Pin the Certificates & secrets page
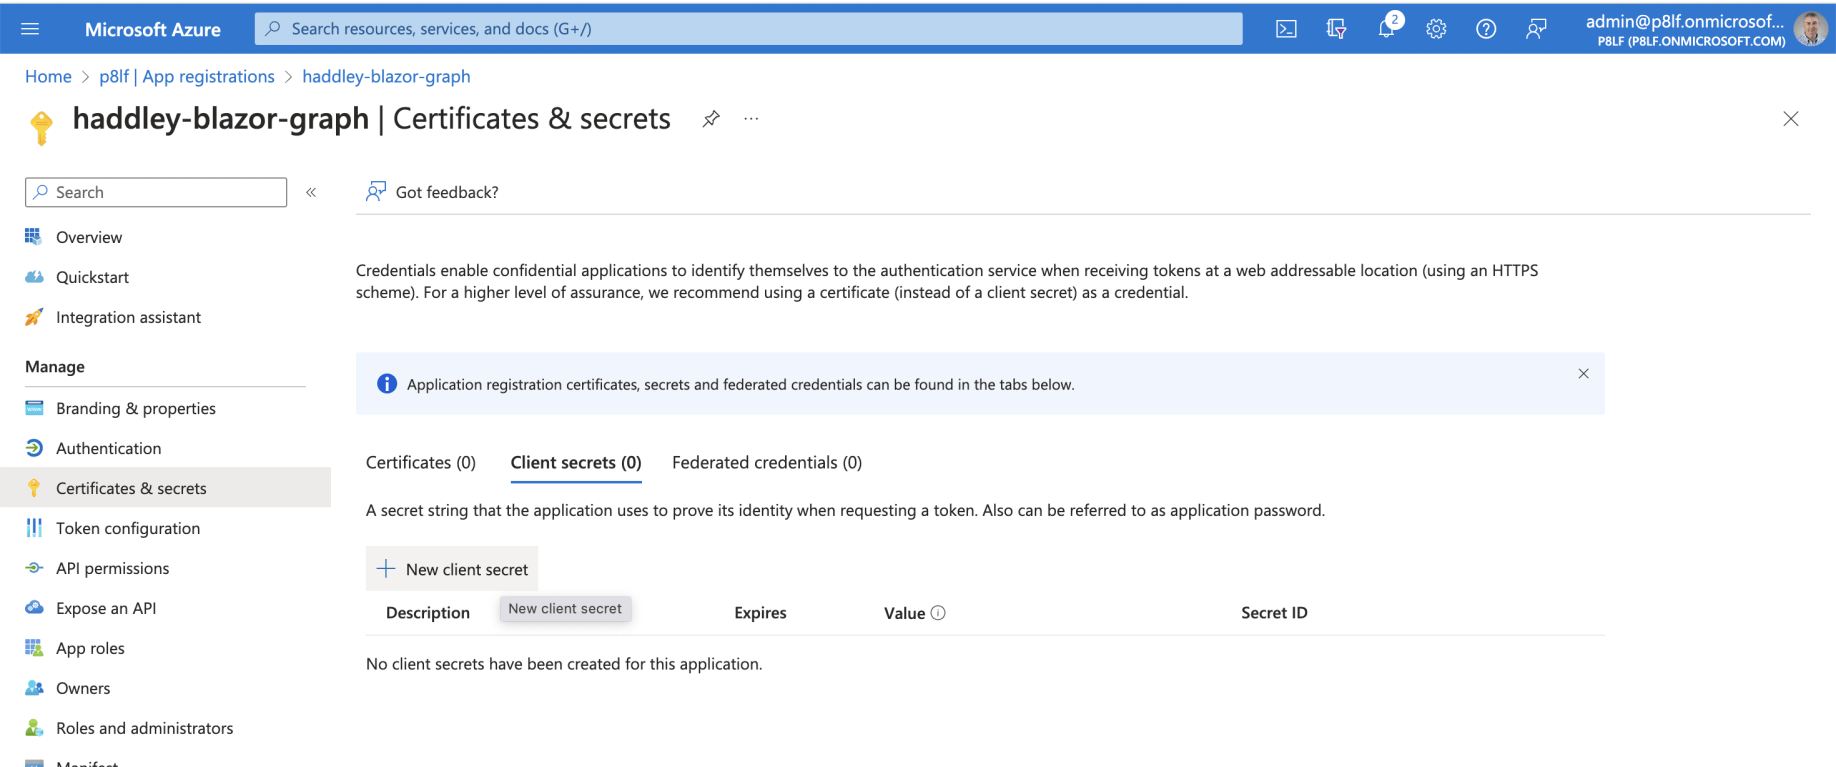This screenshot has width=1836, height=767. click(711, 119)
